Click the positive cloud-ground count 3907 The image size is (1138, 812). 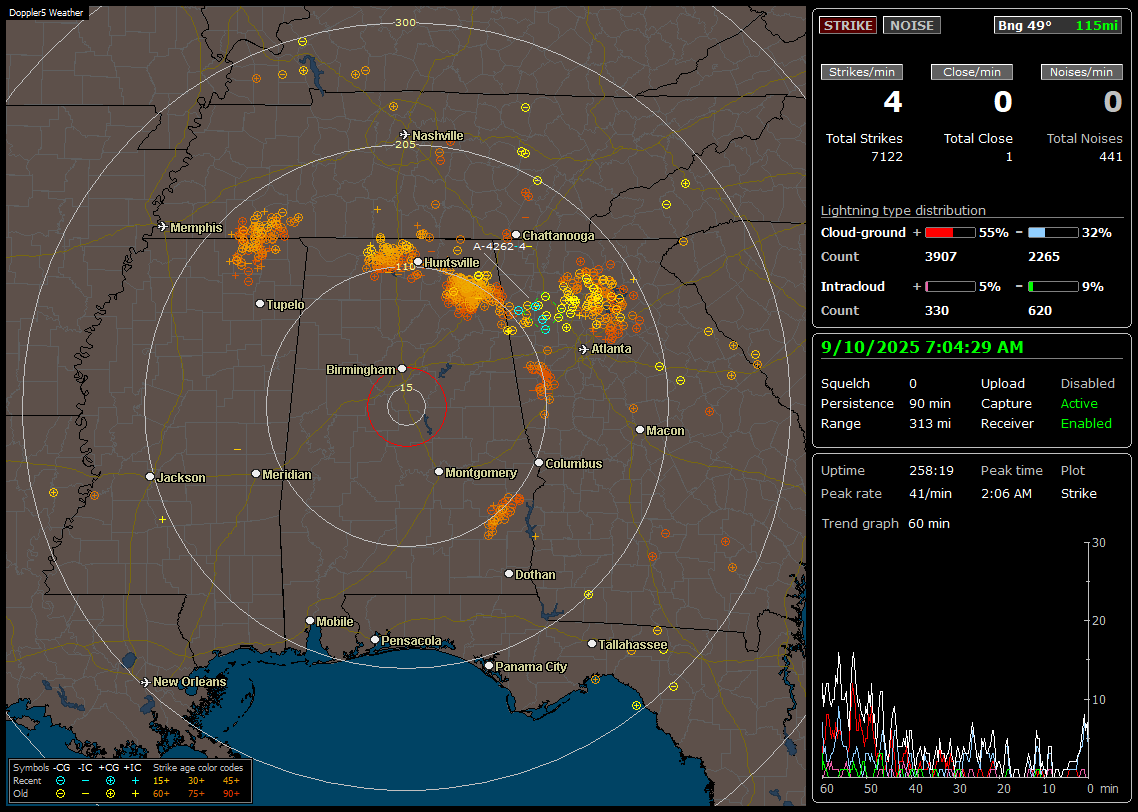coord(941,257)
